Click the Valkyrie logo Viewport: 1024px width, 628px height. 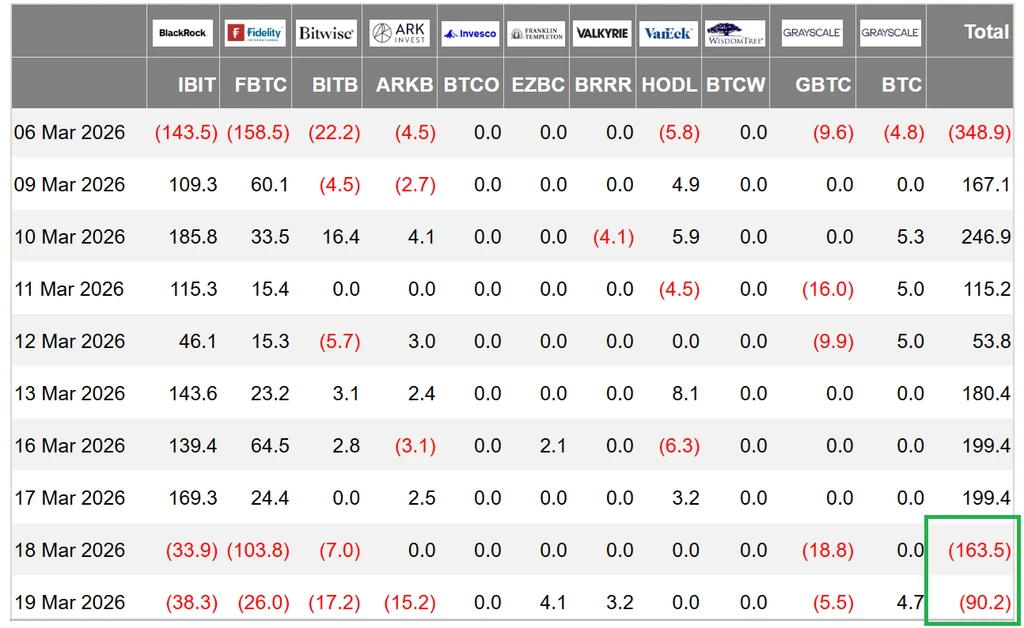pyautogui.click(x=602, y=33)
